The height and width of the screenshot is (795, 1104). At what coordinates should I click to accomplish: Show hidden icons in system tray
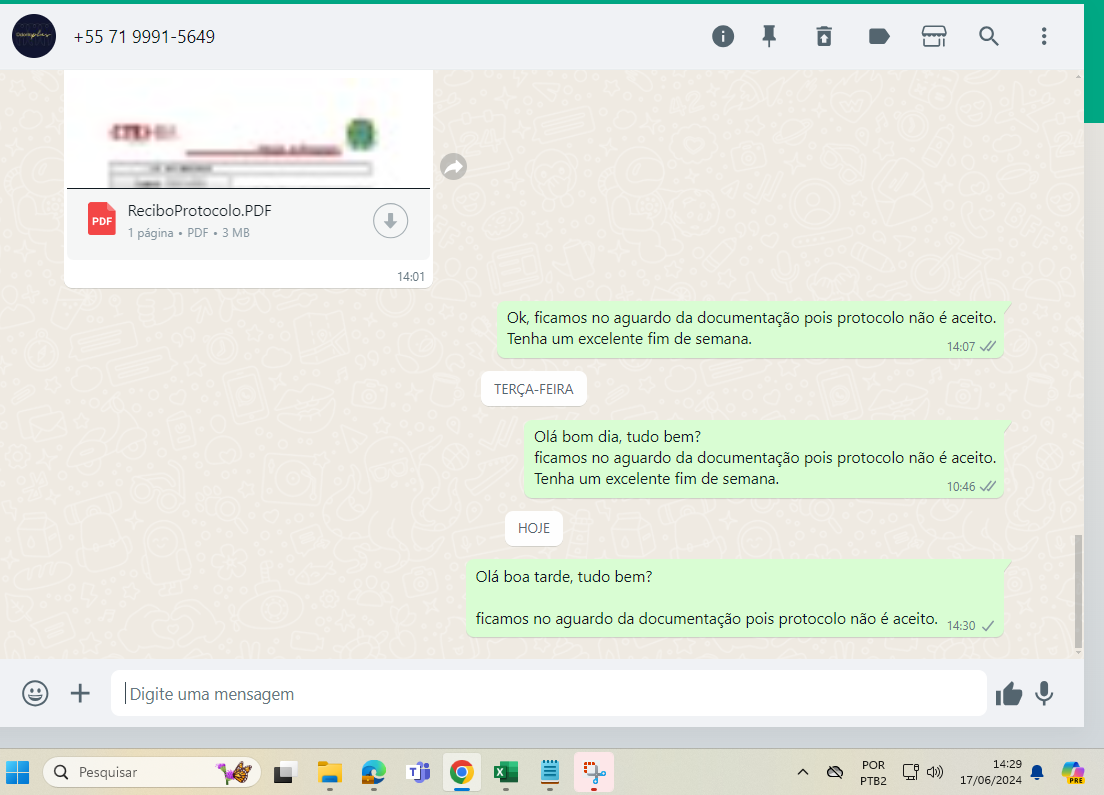[x=802, y=772]
